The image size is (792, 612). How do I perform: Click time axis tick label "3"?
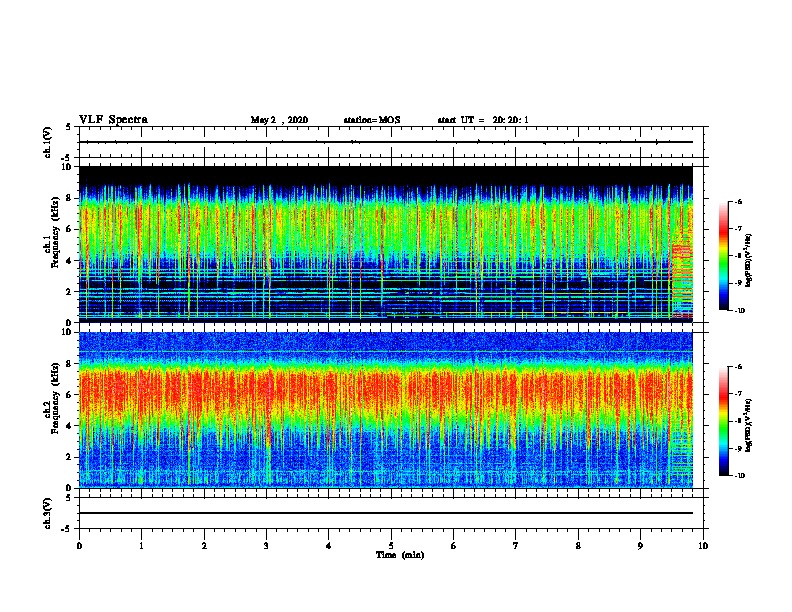click(266, 546)
